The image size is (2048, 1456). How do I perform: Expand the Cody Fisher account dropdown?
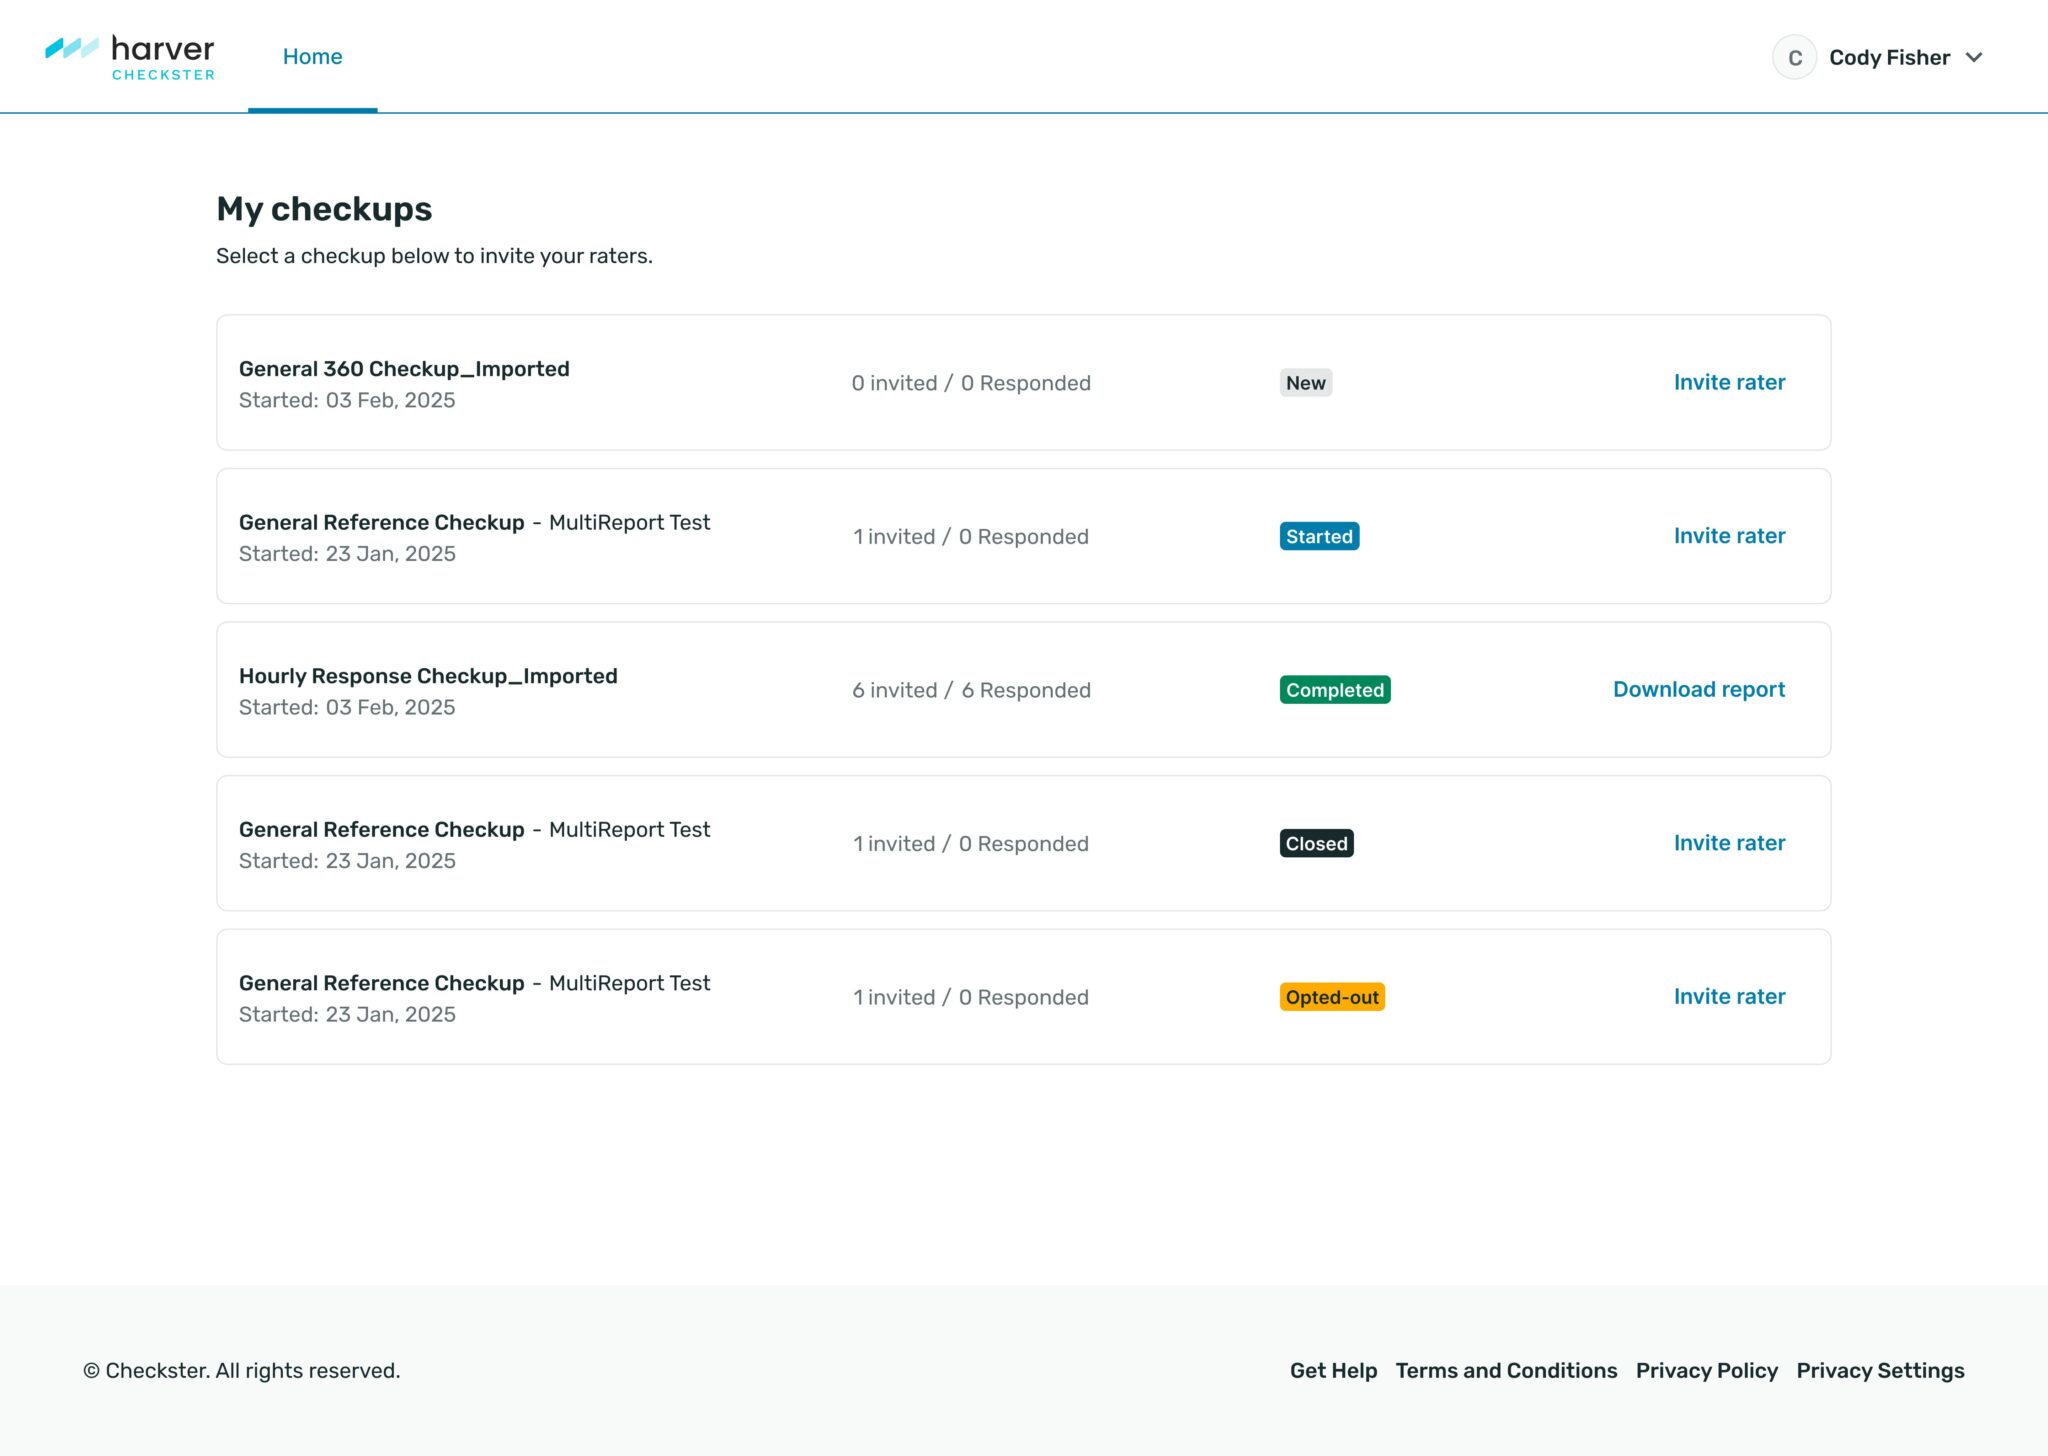pyautogui.click(x=1974, y=57)
